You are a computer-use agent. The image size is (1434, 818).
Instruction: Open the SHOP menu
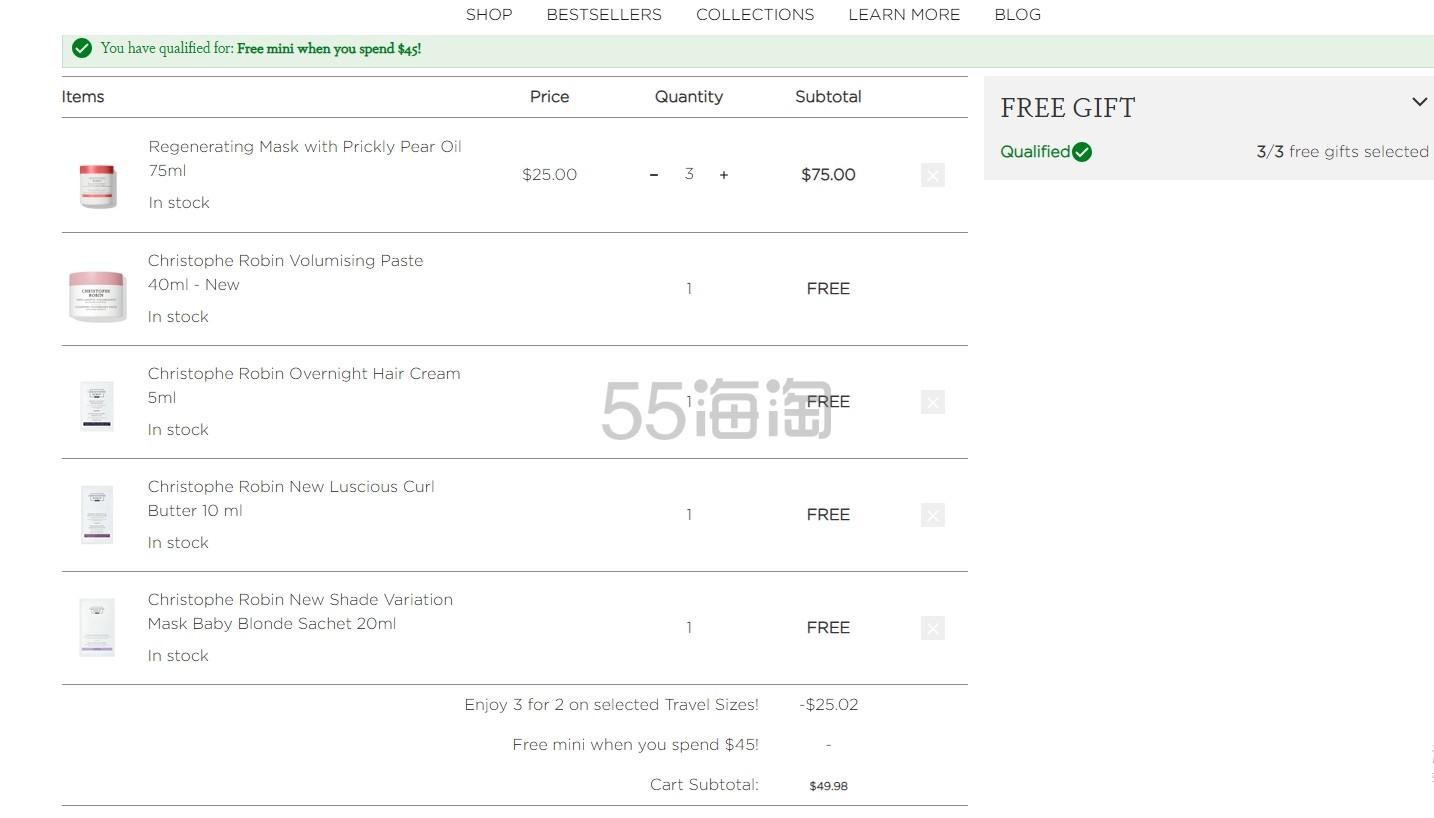[x=489, y=14]
